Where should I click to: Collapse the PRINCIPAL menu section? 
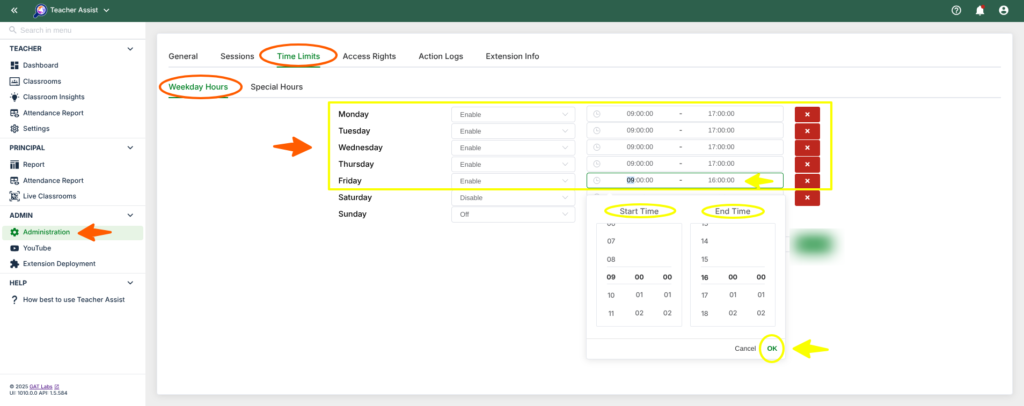point(130,148)
